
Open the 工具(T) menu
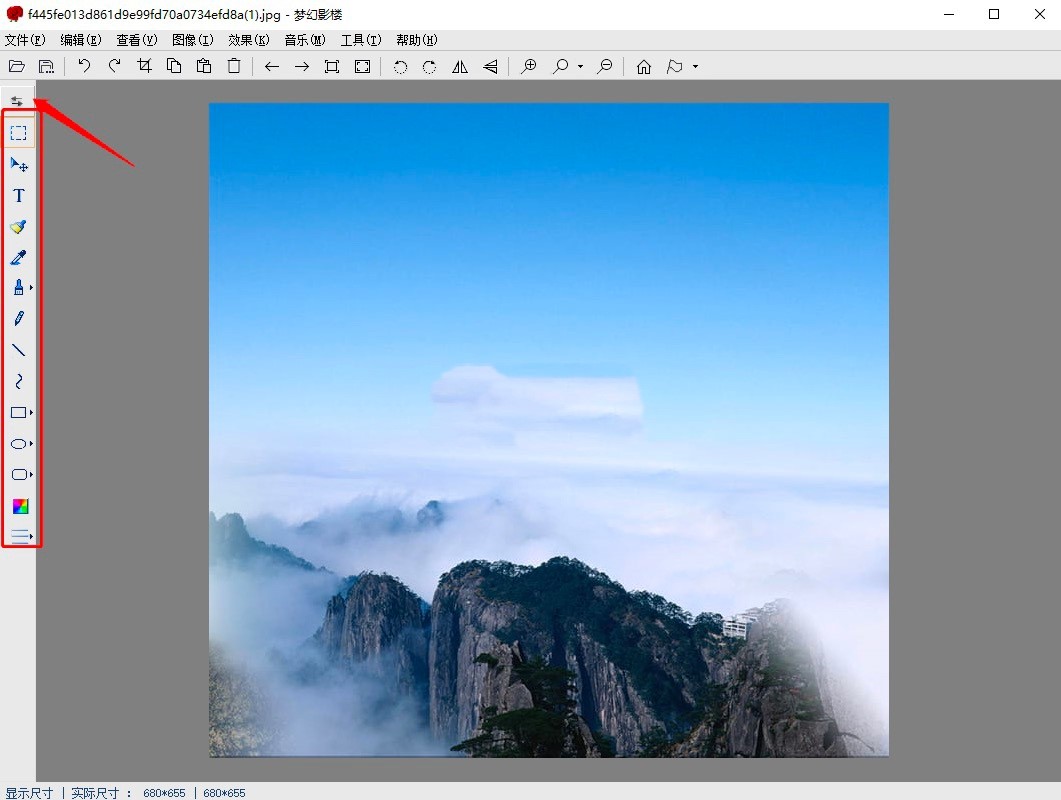(x=361, y=40)
